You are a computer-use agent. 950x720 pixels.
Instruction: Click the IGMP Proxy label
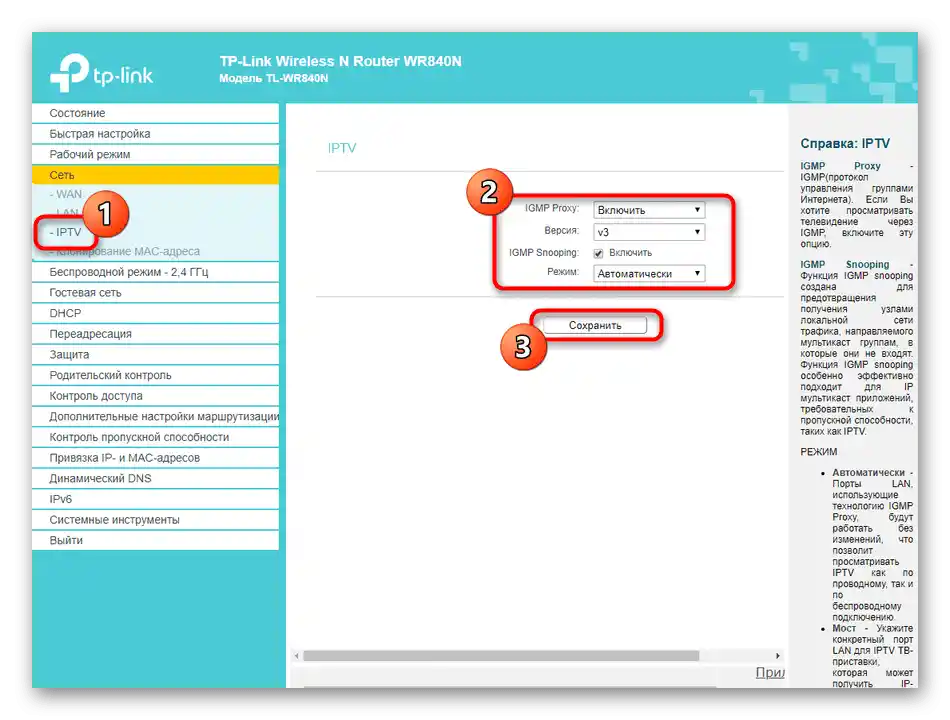click(551, 208)
